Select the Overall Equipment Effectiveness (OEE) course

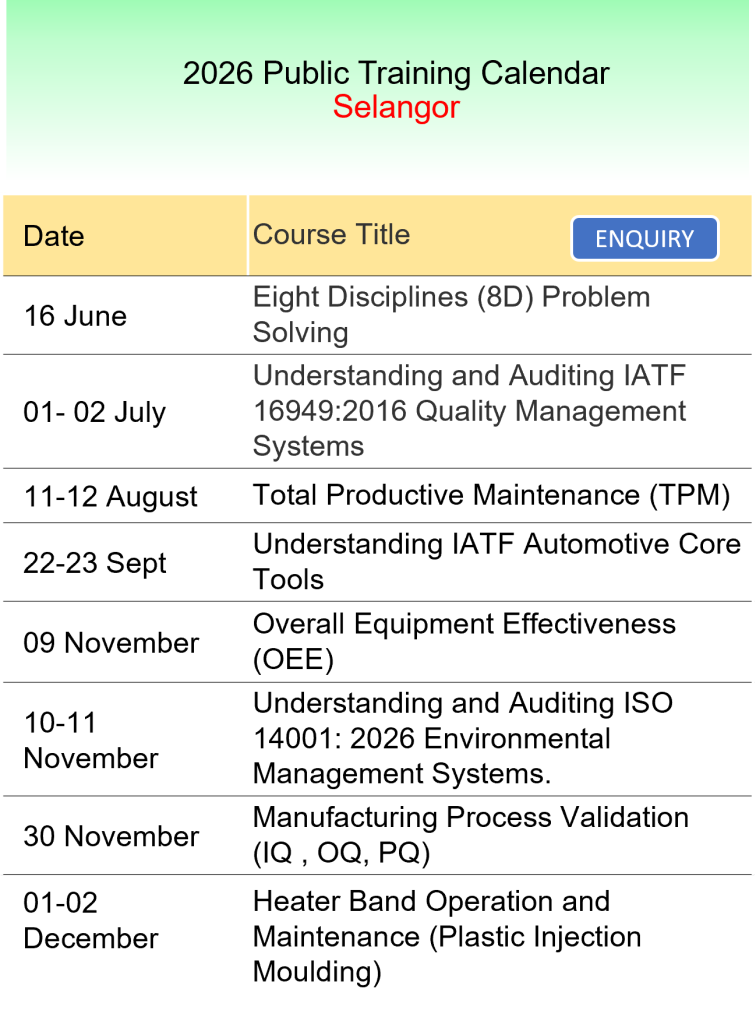point(464,641)
